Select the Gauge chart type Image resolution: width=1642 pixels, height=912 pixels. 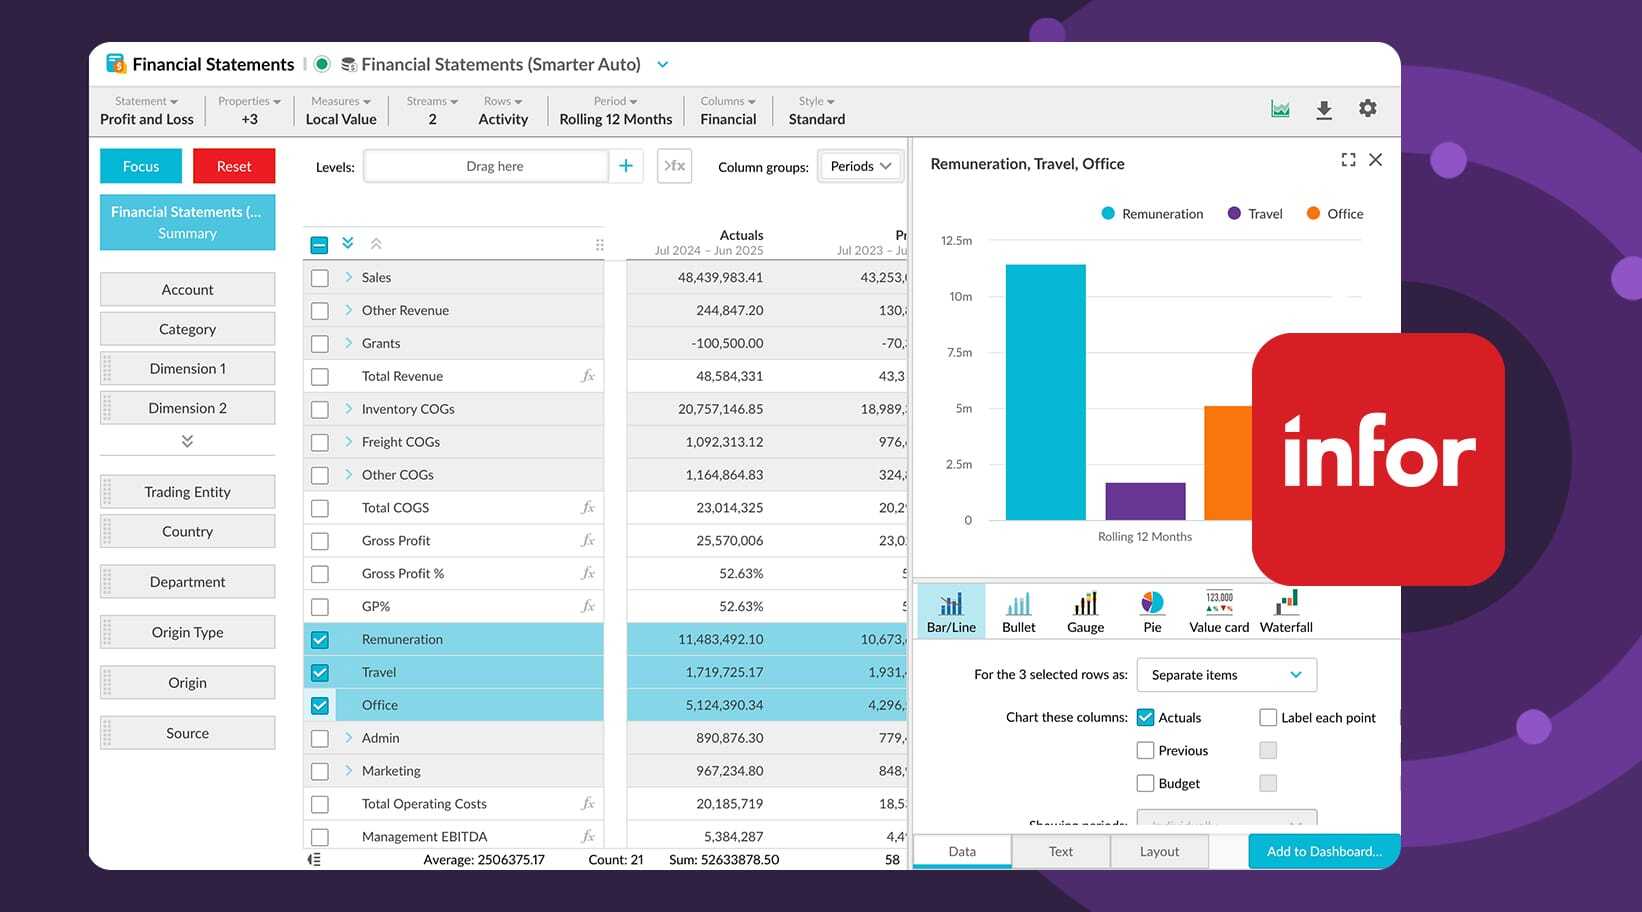[1085, 610]
